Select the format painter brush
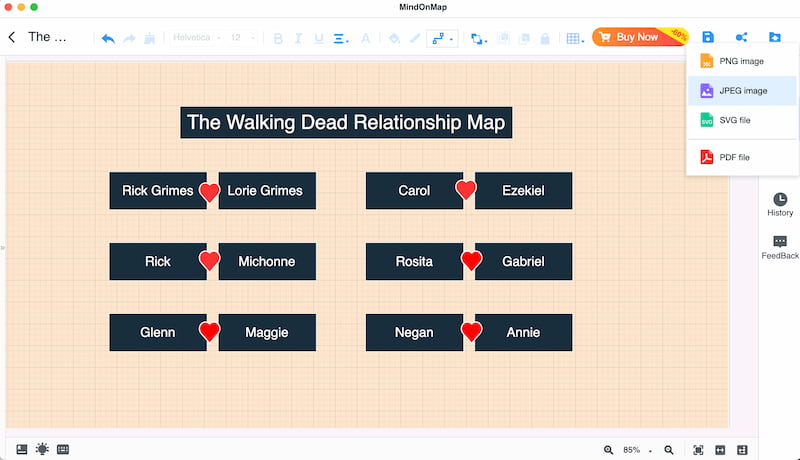 click(149, 38)
